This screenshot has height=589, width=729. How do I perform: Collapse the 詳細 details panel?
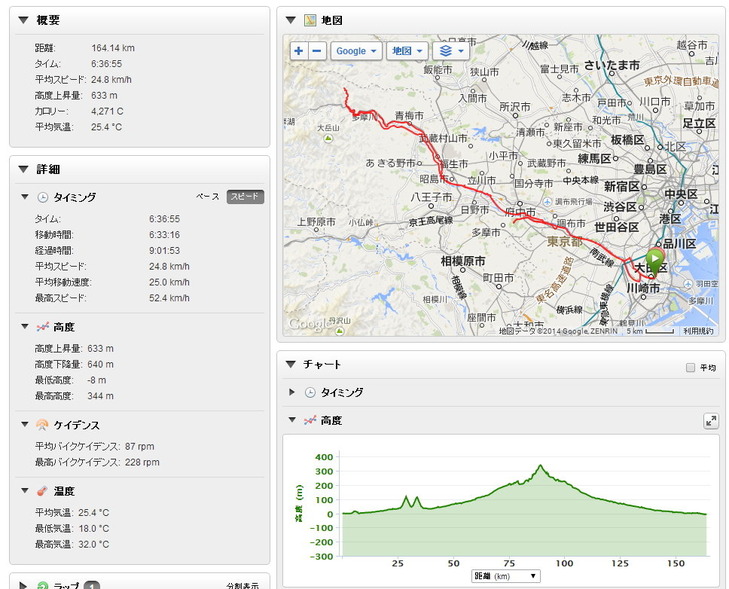(23, 169)
